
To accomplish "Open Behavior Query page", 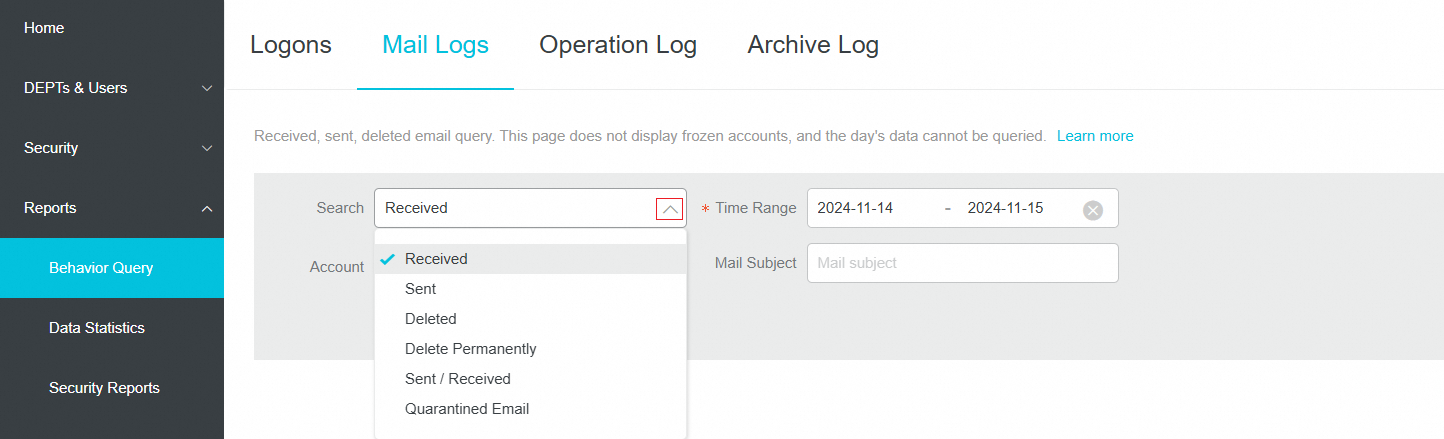I will coord(112,268).
